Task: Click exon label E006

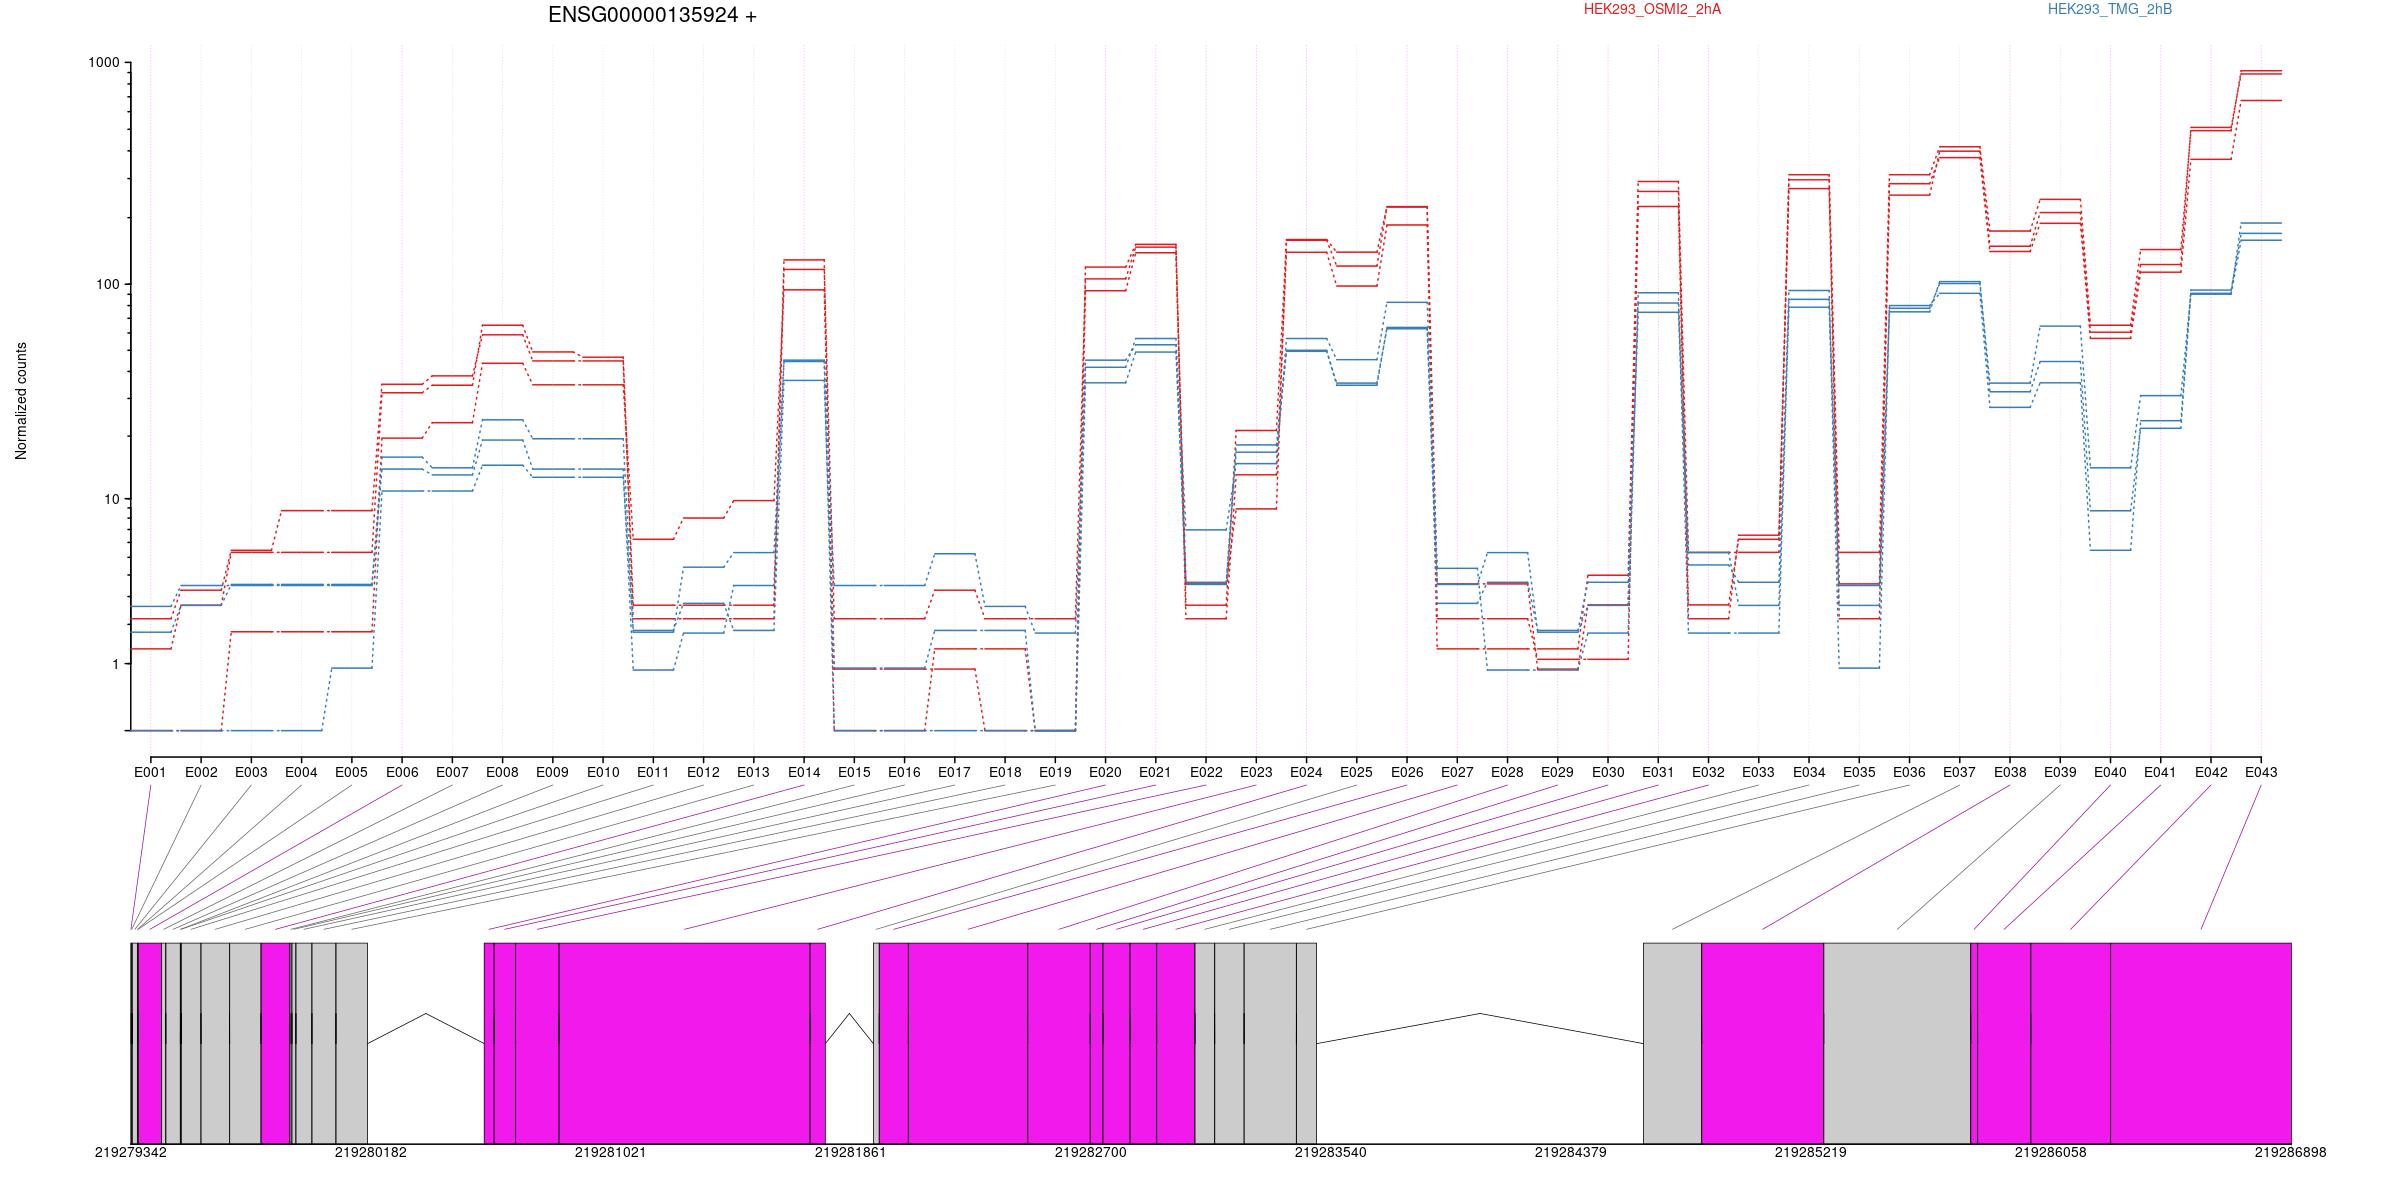Action: tap(402, 772)
